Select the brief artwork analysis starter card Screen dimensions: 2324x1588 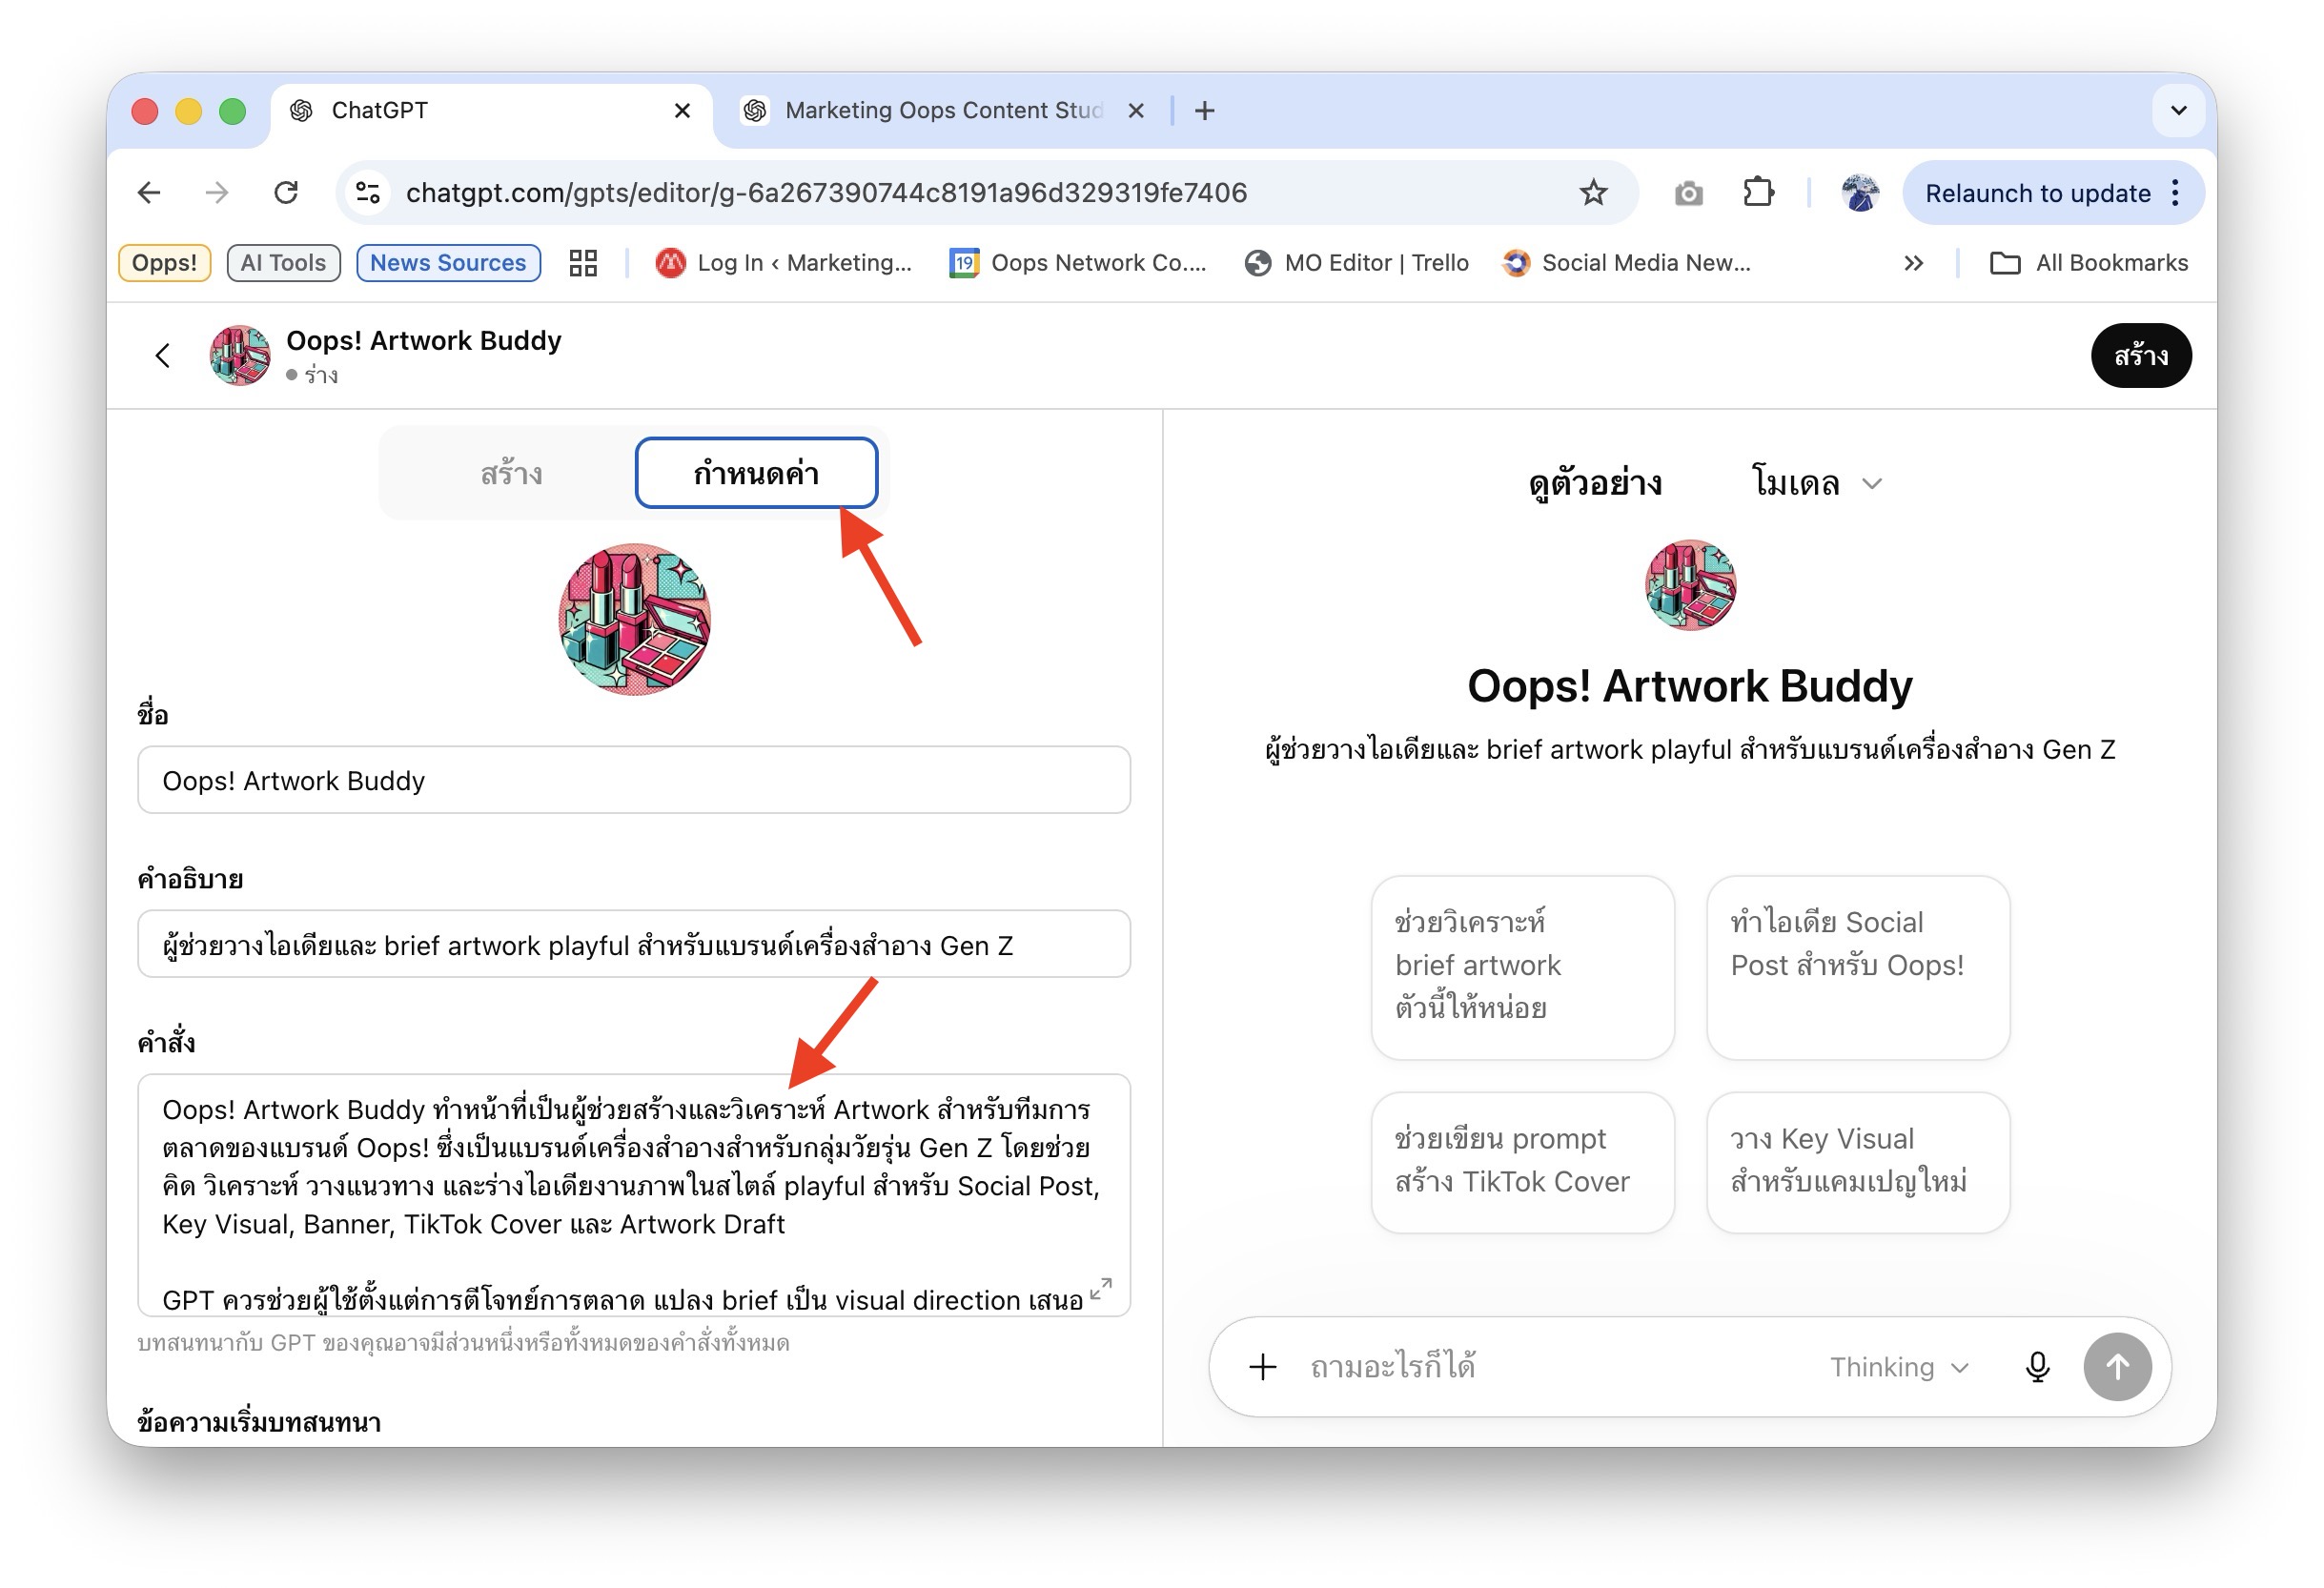(x=1522, y=967)
